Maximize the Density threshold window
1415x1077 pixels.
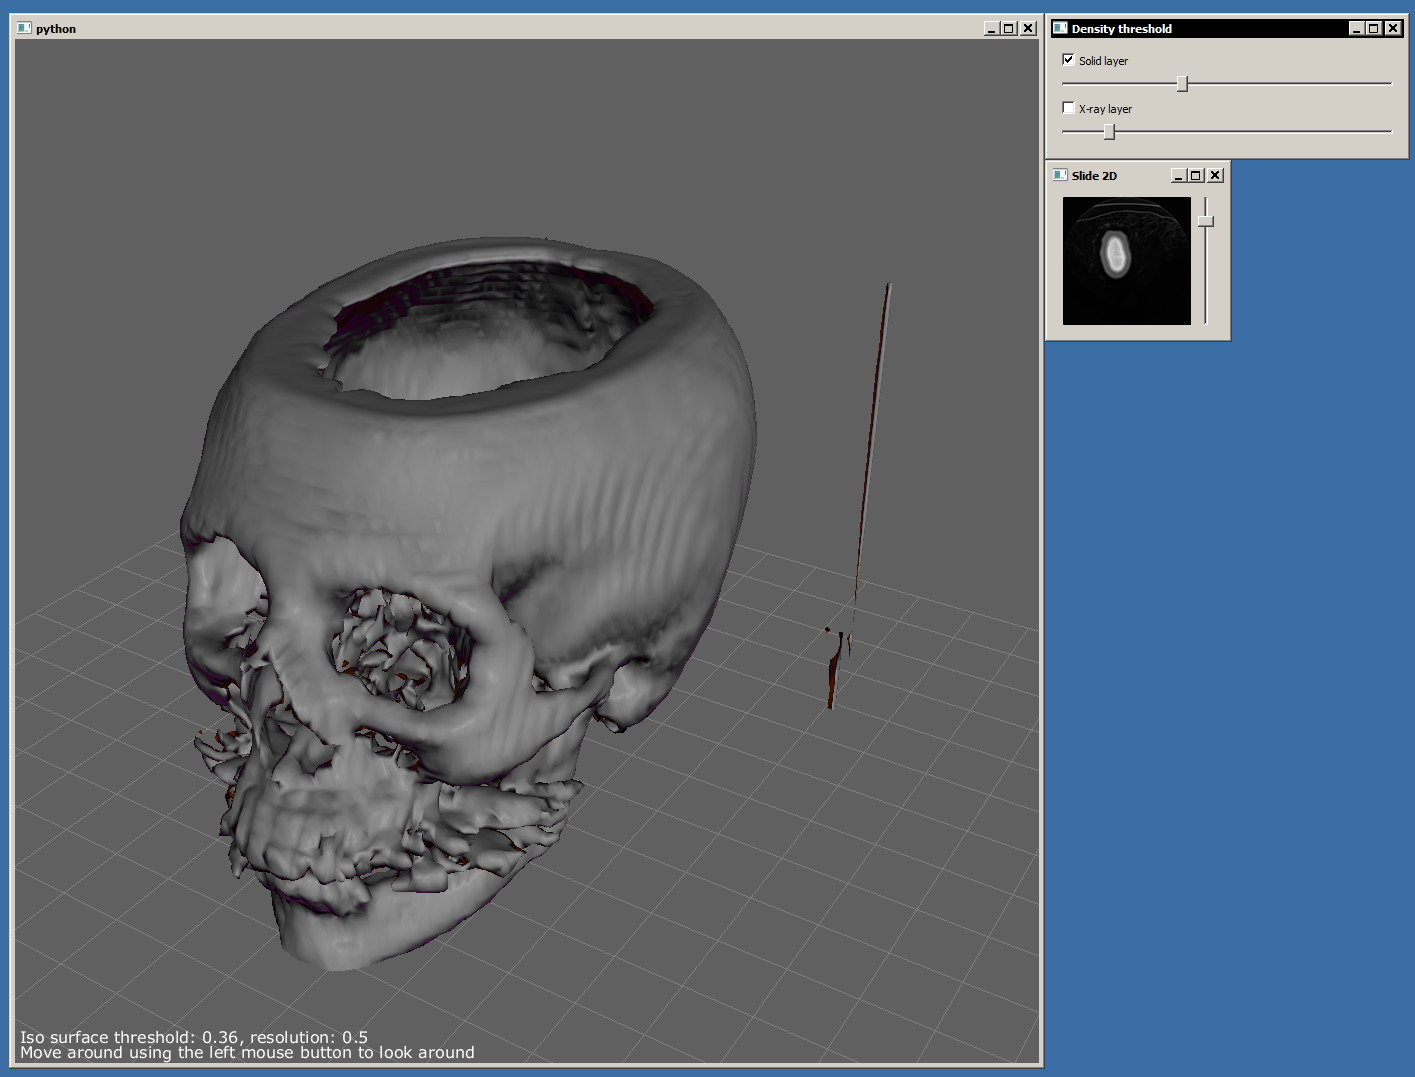coord(1374,29)
